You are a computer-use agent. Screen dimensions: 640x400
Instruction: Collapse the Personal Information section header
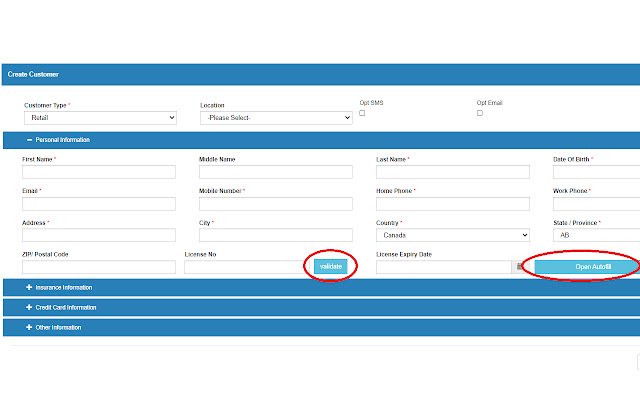click(x=321, y=140)
